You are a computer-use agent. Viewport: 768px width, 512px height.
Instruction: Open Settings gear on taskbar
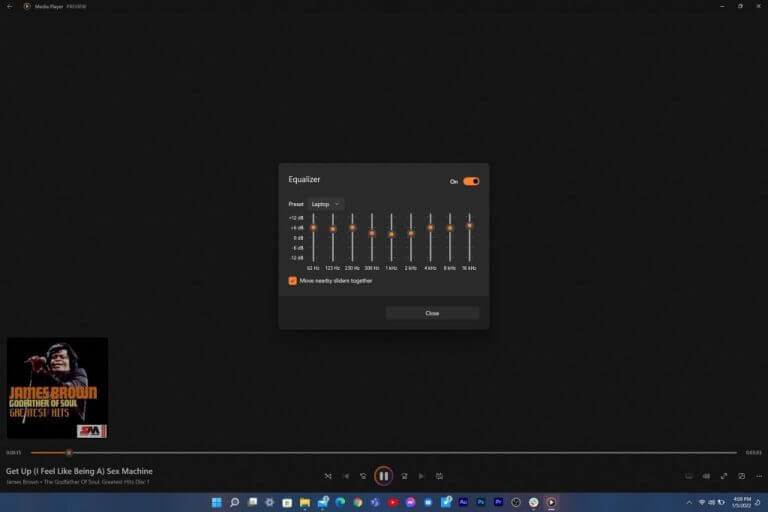click(x=269, y=502)
